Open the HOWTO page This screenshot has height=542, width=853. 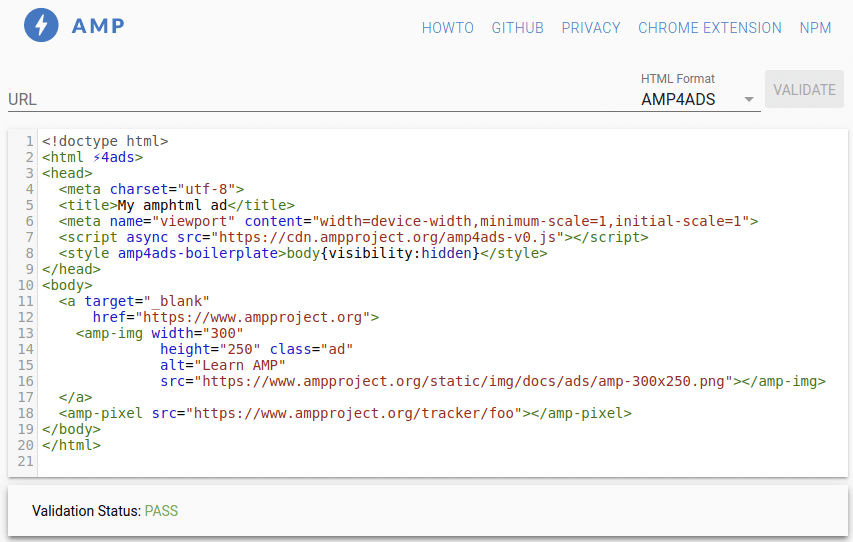(448, 28)
